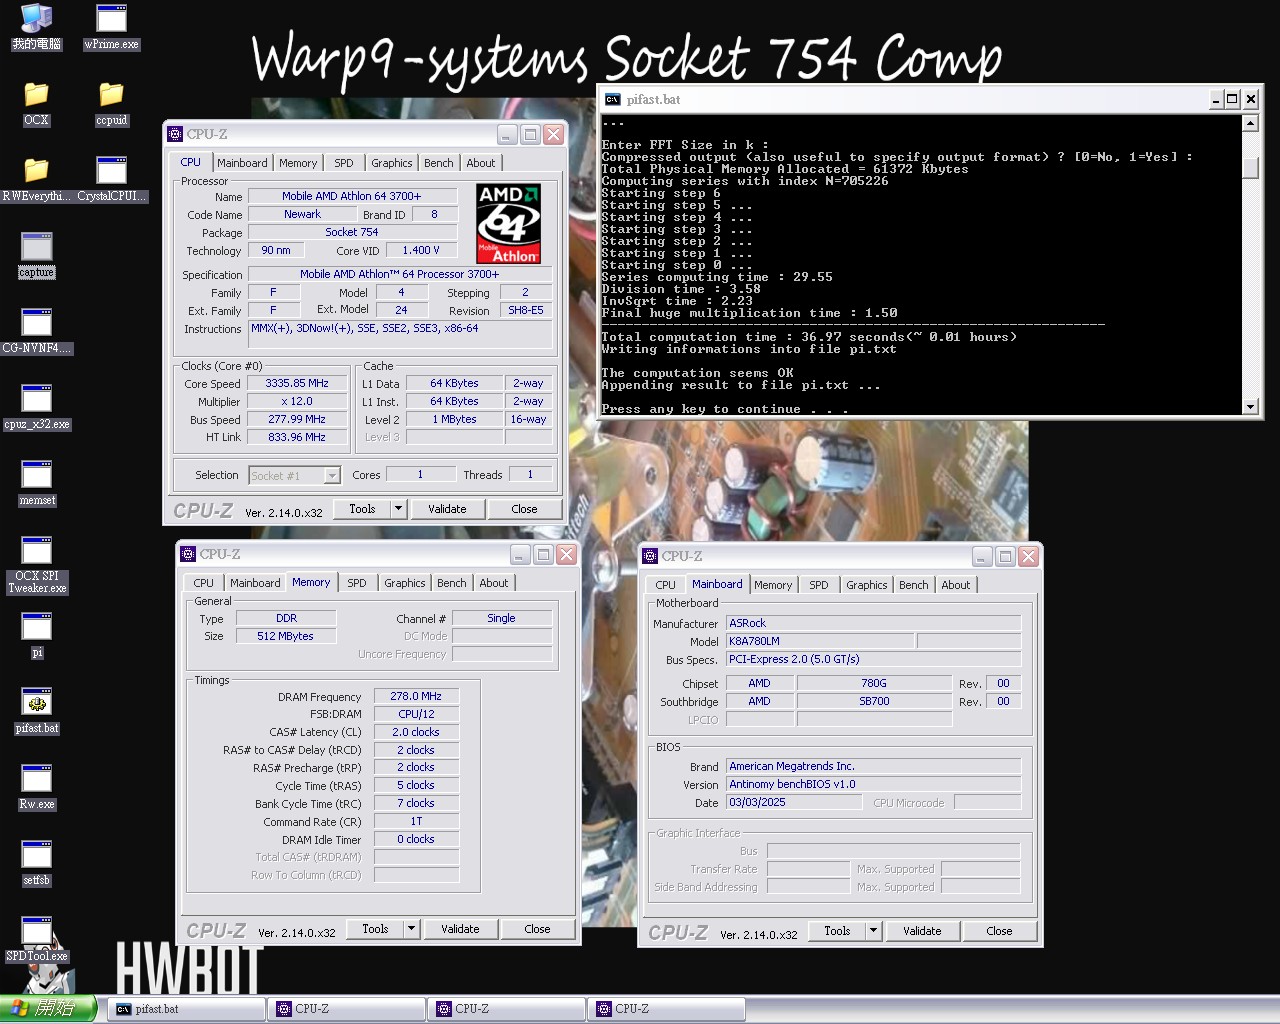Click the ASRock manufacturer field
1280x1024 pixels.
point(874,623)
